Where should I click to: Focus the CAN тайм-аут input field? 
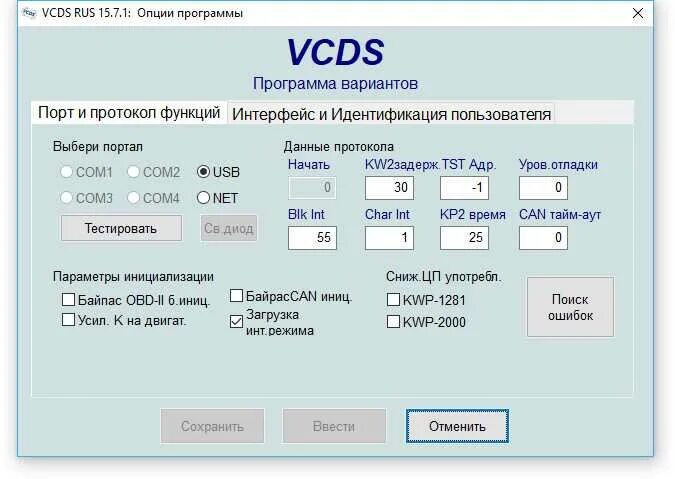coord(543,238)
